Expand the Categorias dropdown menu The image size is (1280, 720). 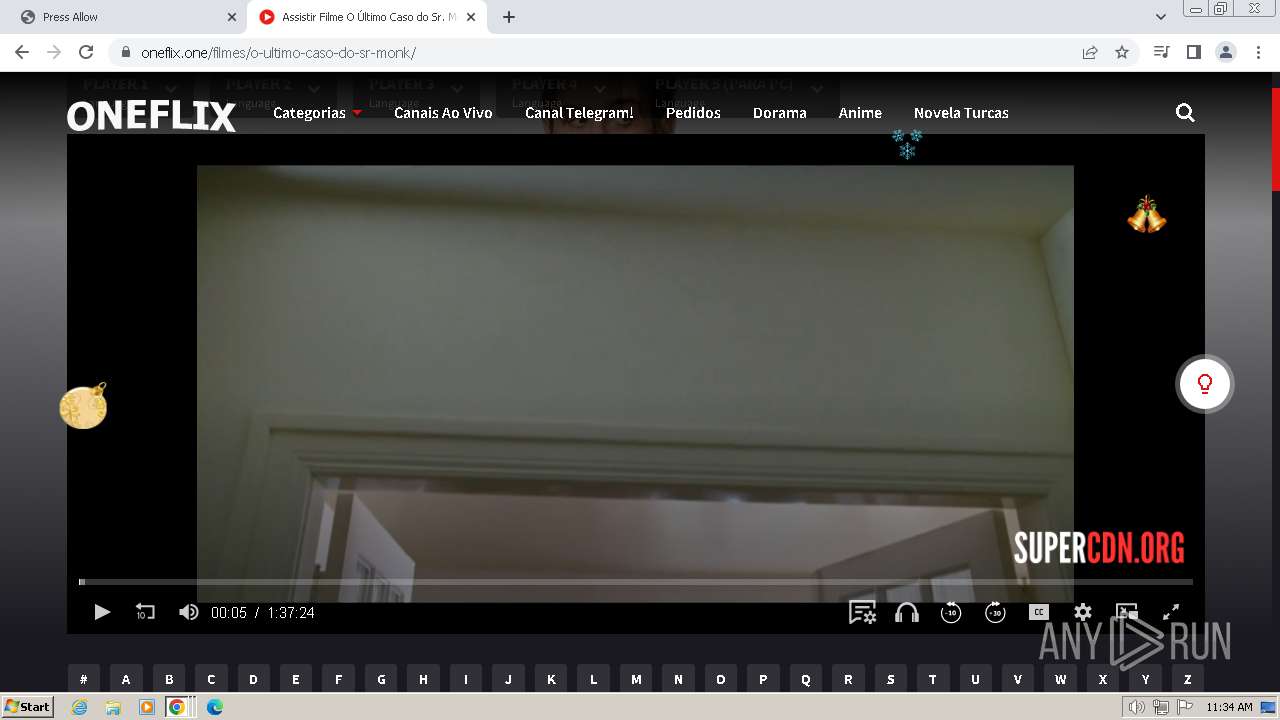[317, 113]
